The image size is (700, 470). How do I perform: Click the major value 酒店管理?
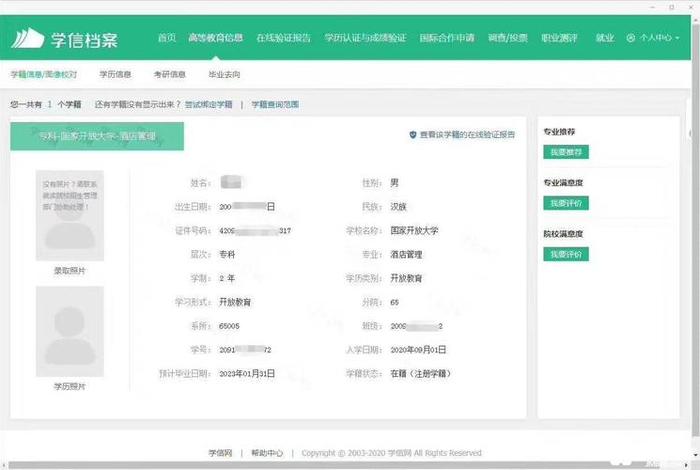[406, 254]
